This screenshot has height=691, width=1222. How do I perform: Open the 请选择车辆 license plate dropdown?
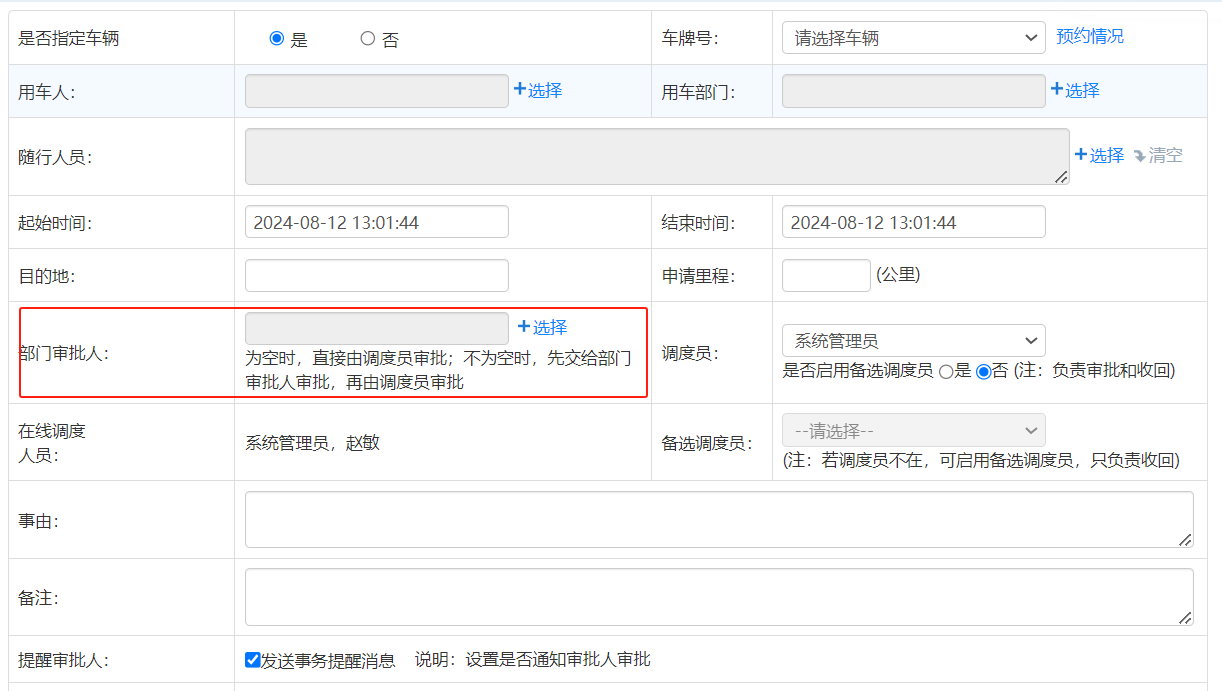(913, 38)
